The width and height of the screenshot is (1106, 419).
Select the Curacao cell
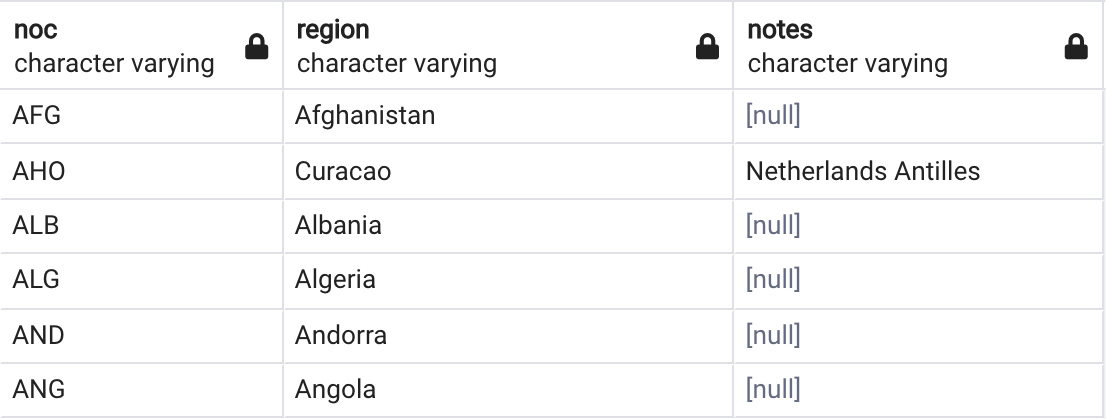coord(509,171)
